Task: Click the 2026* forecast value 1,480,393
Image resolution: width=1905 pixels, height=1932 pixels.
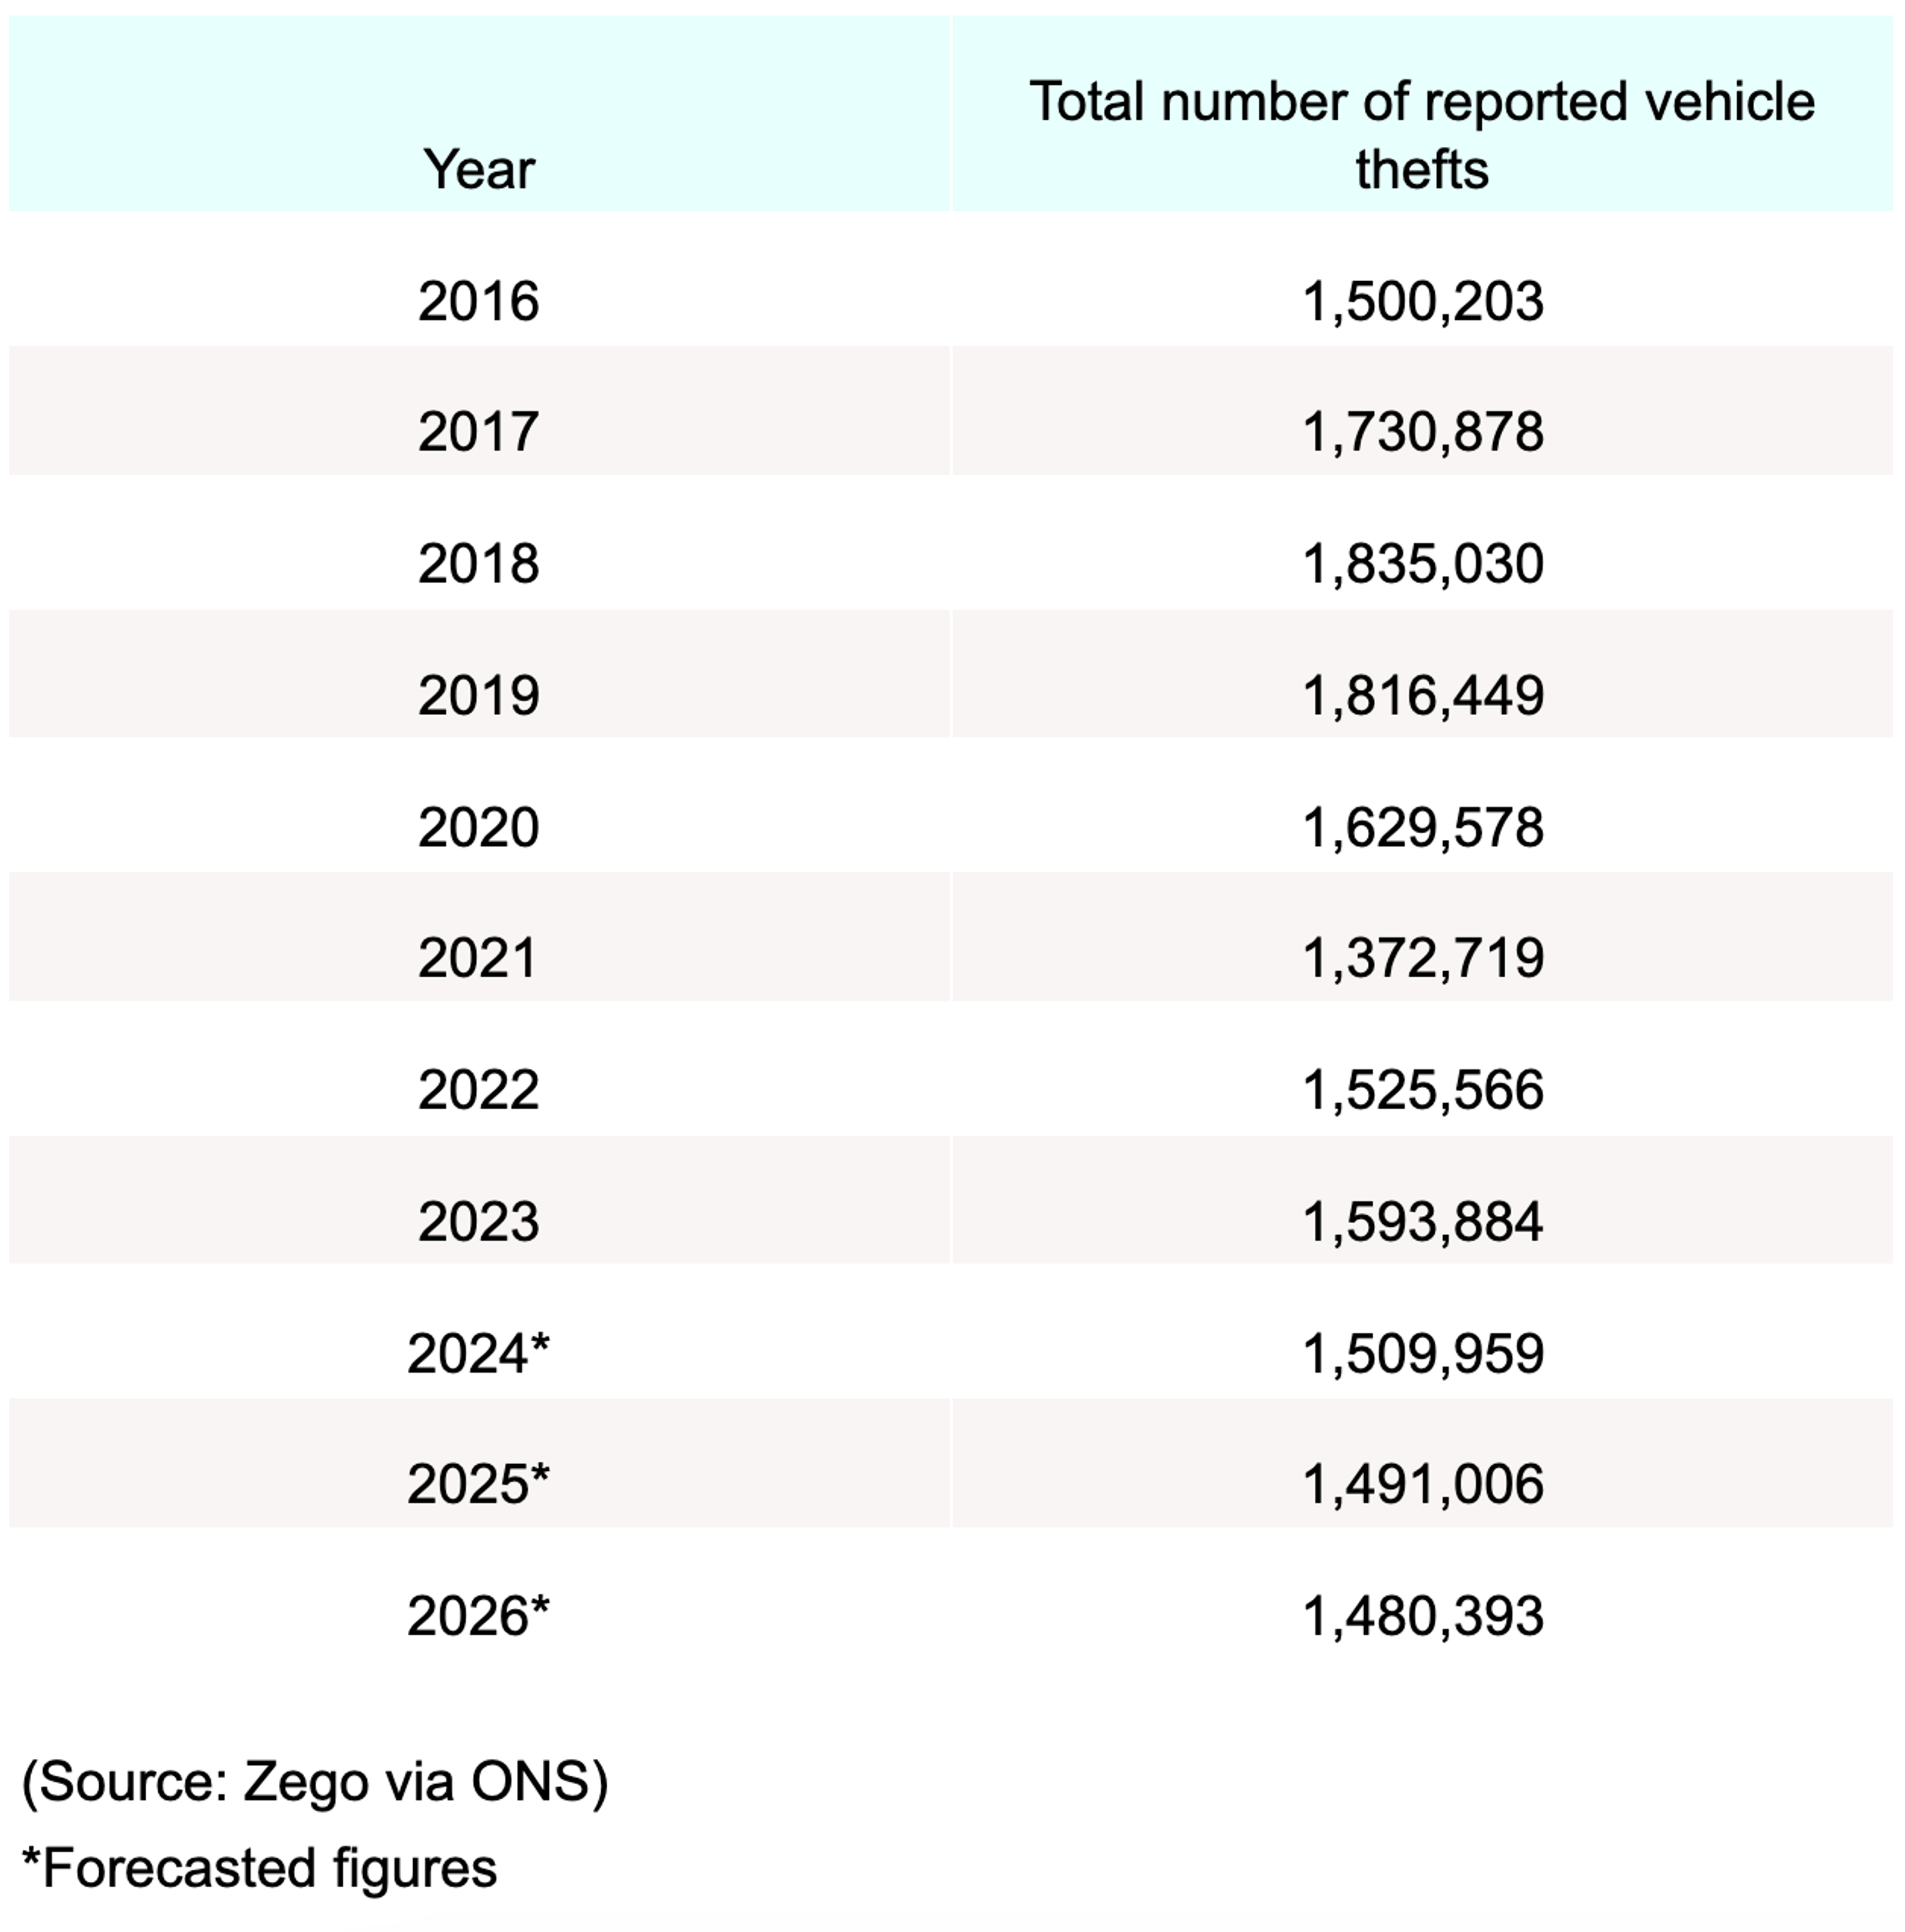Action: pyautogui.click(x=1422, y=1616)
